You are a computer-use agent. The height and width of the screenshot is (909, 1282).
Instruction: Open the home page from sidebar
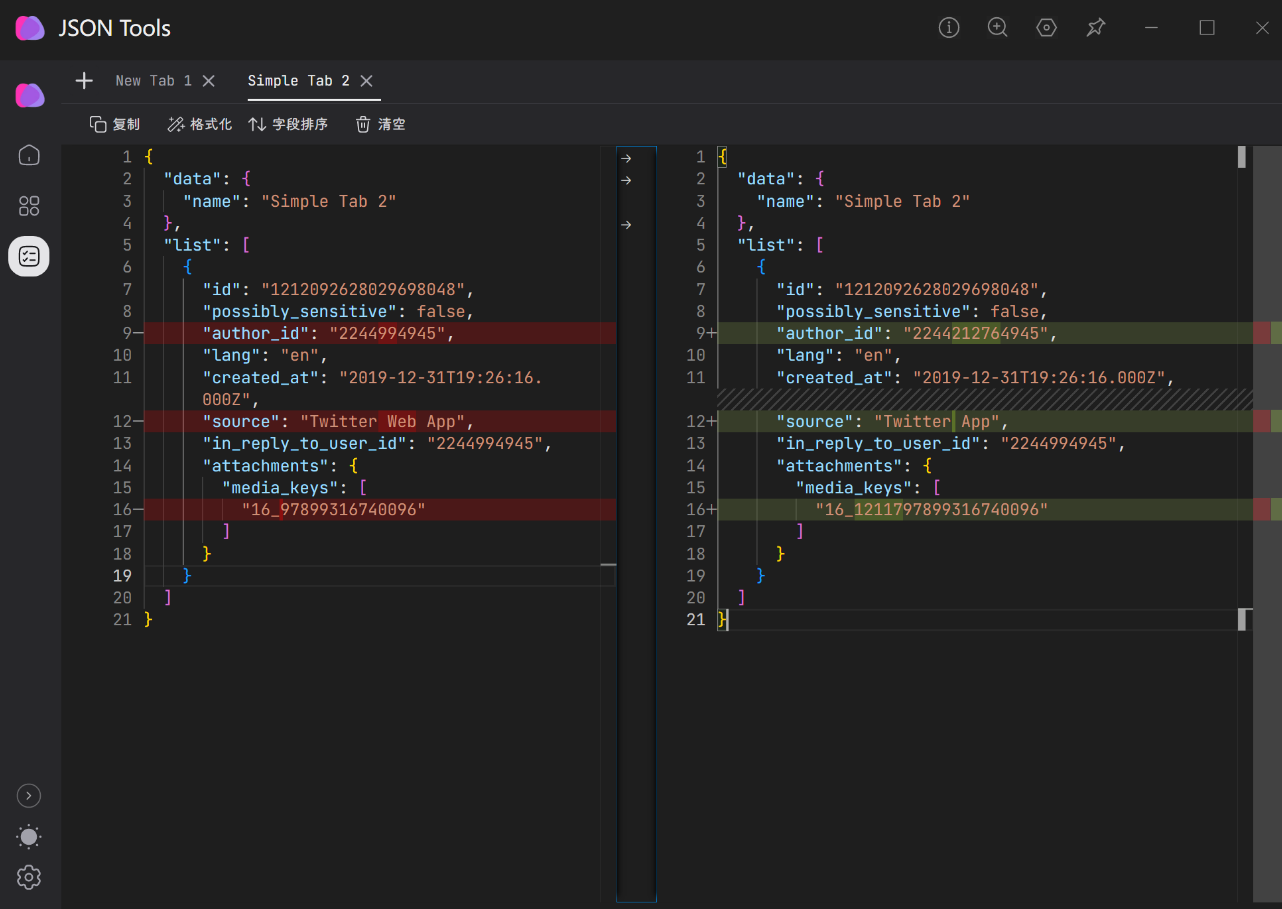(x=29, y=155)
